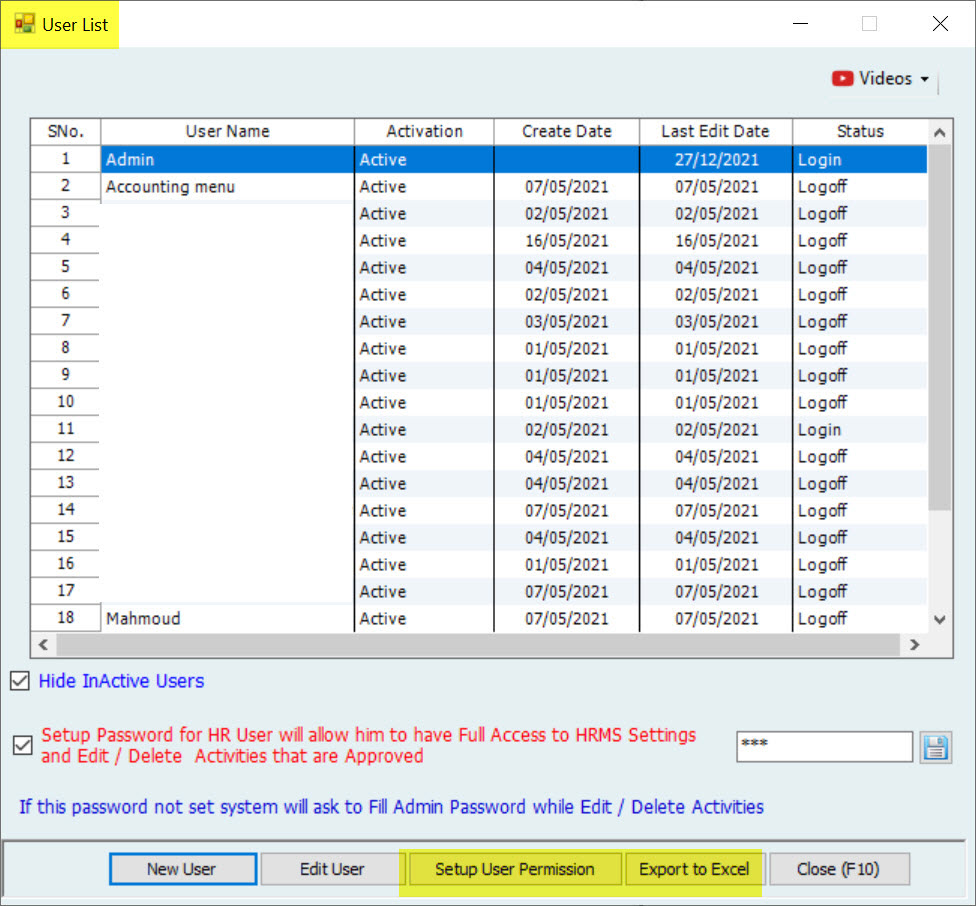Open Setup User Permission
This screenshot has height=906, width=976.
click(x=514, y=869)
